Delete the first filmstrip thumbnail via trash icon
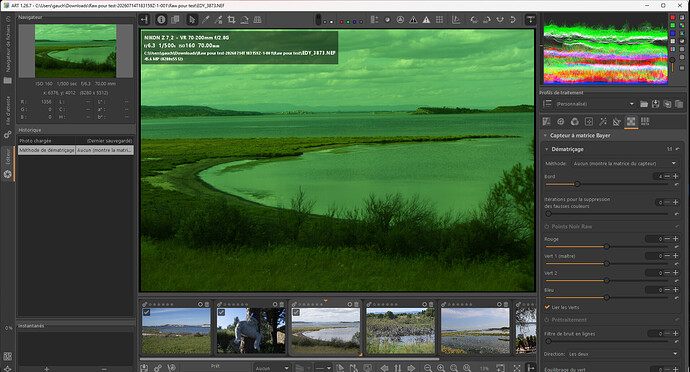 click(x=207, y=304)
